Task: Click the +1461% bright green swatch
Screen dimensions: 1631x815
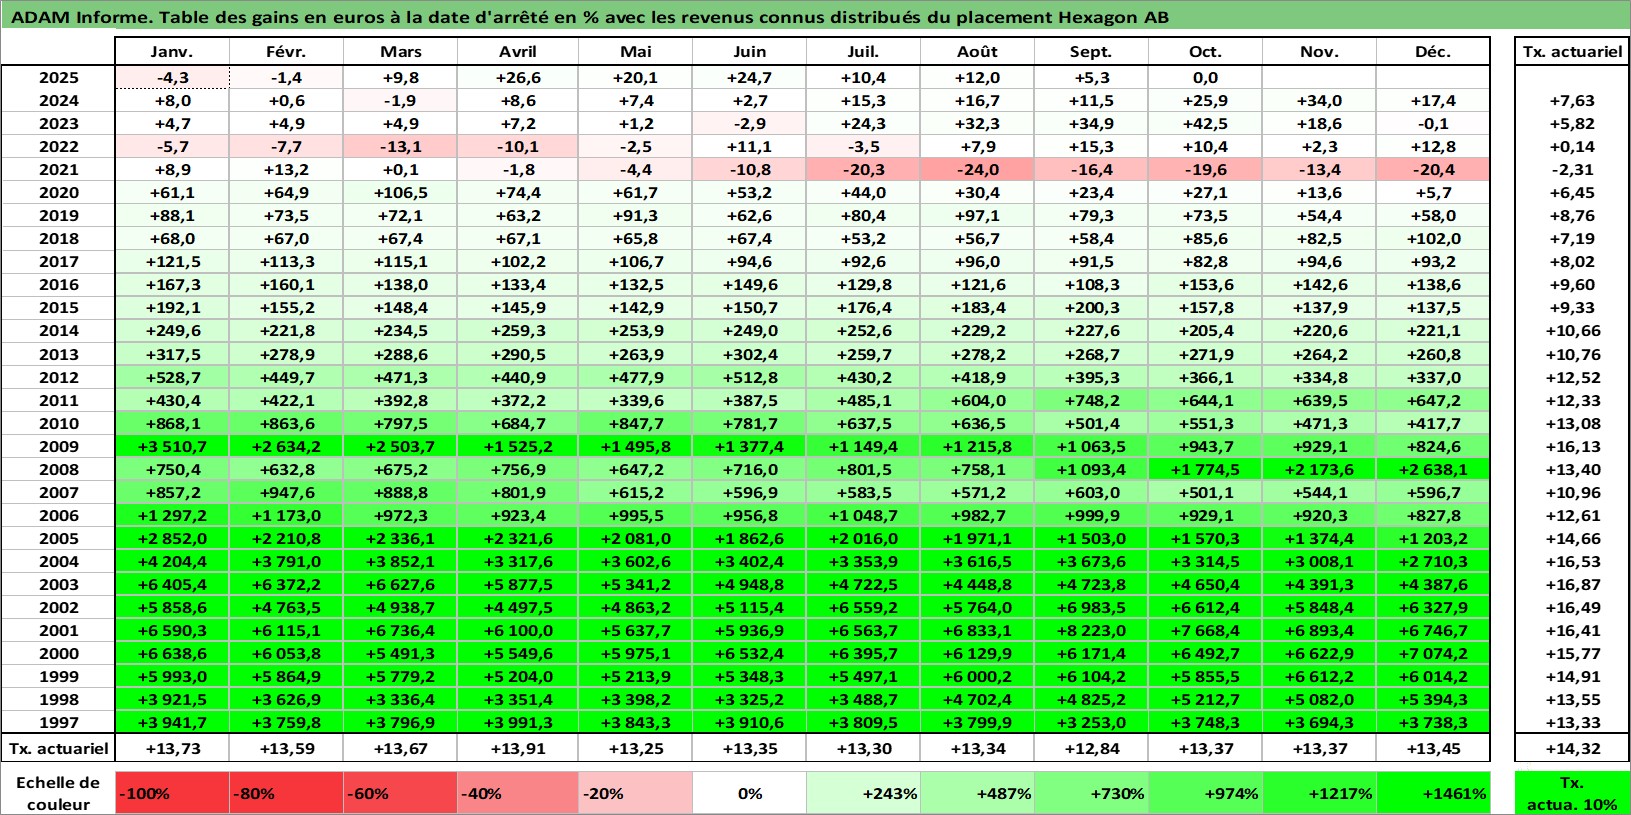Action: point(1433,793)
